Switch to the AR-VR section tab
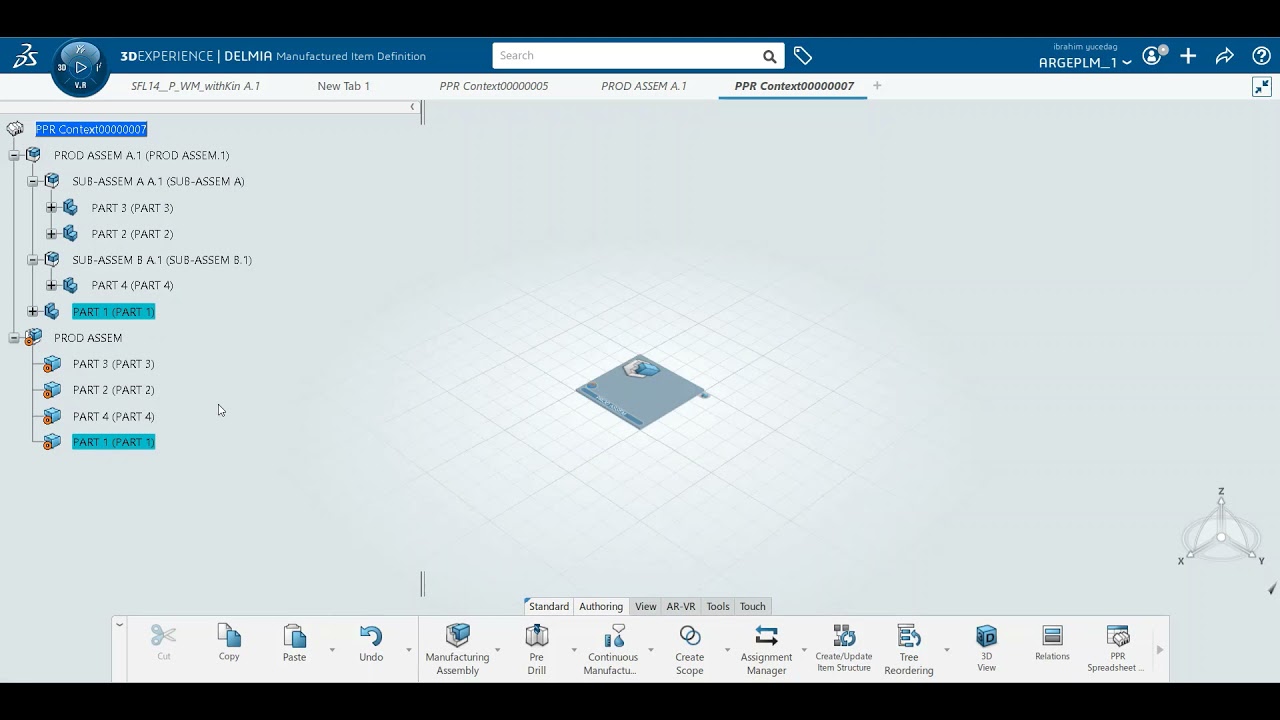Viewport: 1280px width, 720px height. pyautogui.click(x=681, y=606)
